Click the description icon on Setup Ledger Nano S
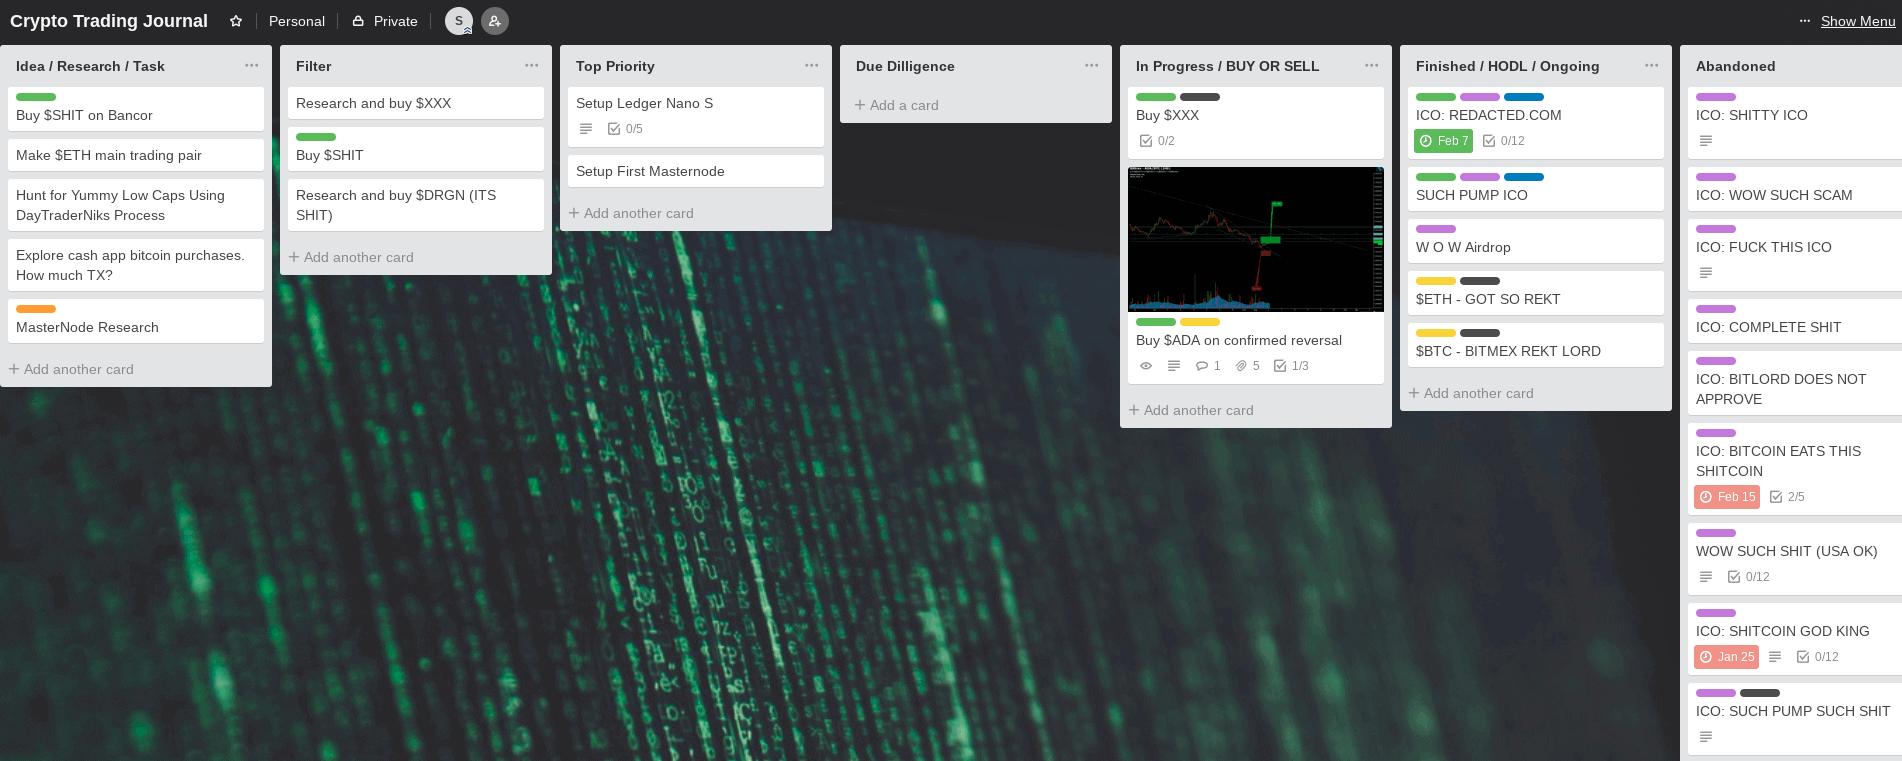 tap(586, 129)
